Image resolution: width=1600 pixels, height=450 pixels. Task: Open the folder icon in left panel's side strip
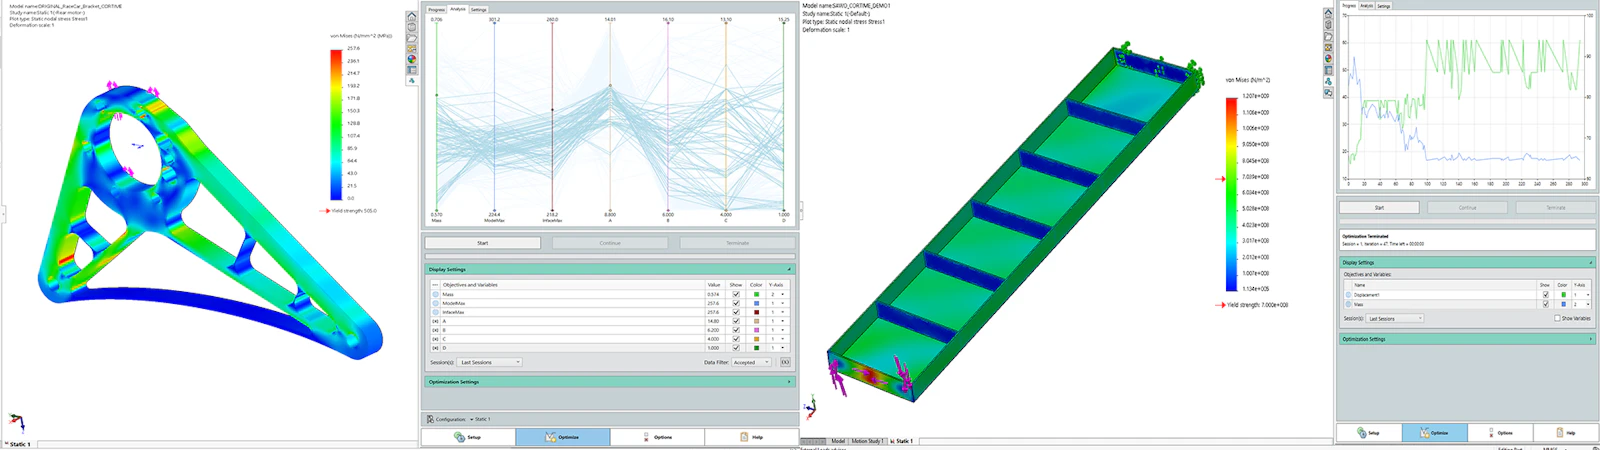pos(412,38)
